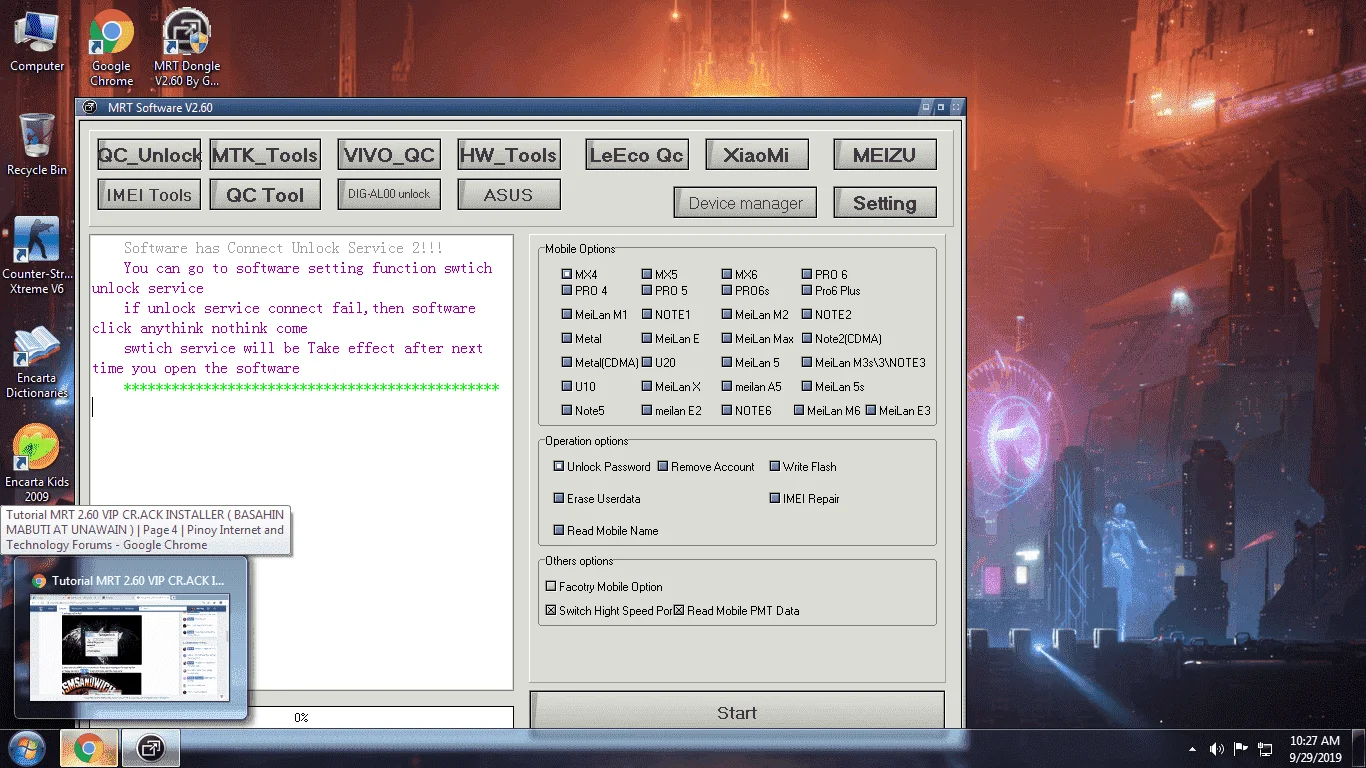Choose the Note2(CDMA) model

click(x=807, y=338)
